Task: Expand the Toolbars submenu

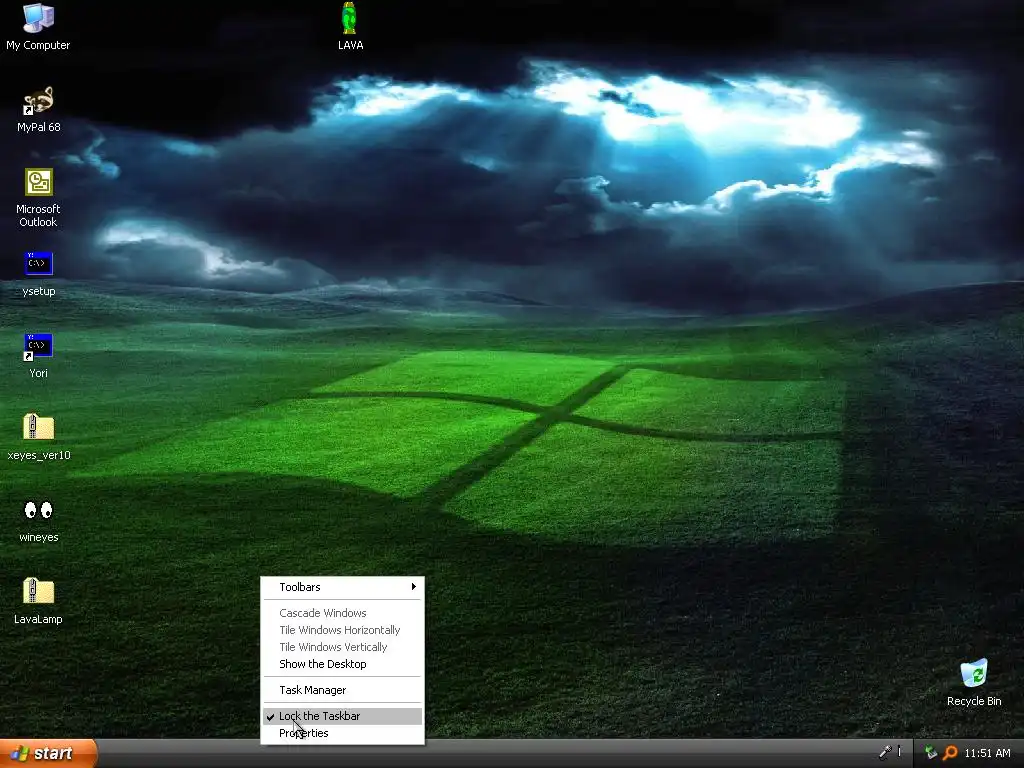Action: tap(342, 587)
